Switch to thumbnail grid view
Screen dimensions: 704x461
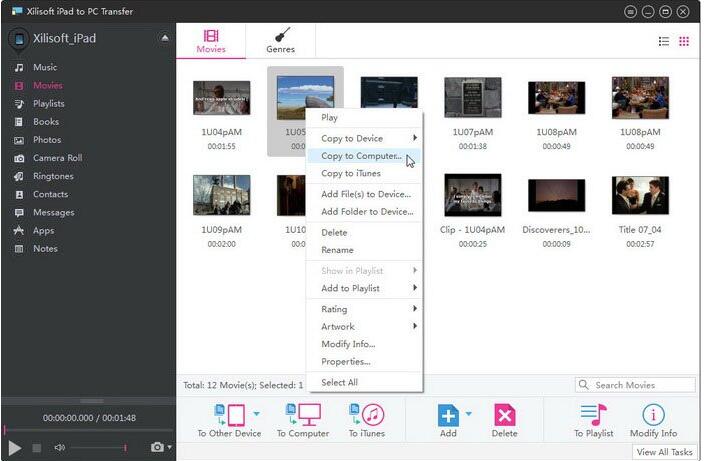(684, 41)
